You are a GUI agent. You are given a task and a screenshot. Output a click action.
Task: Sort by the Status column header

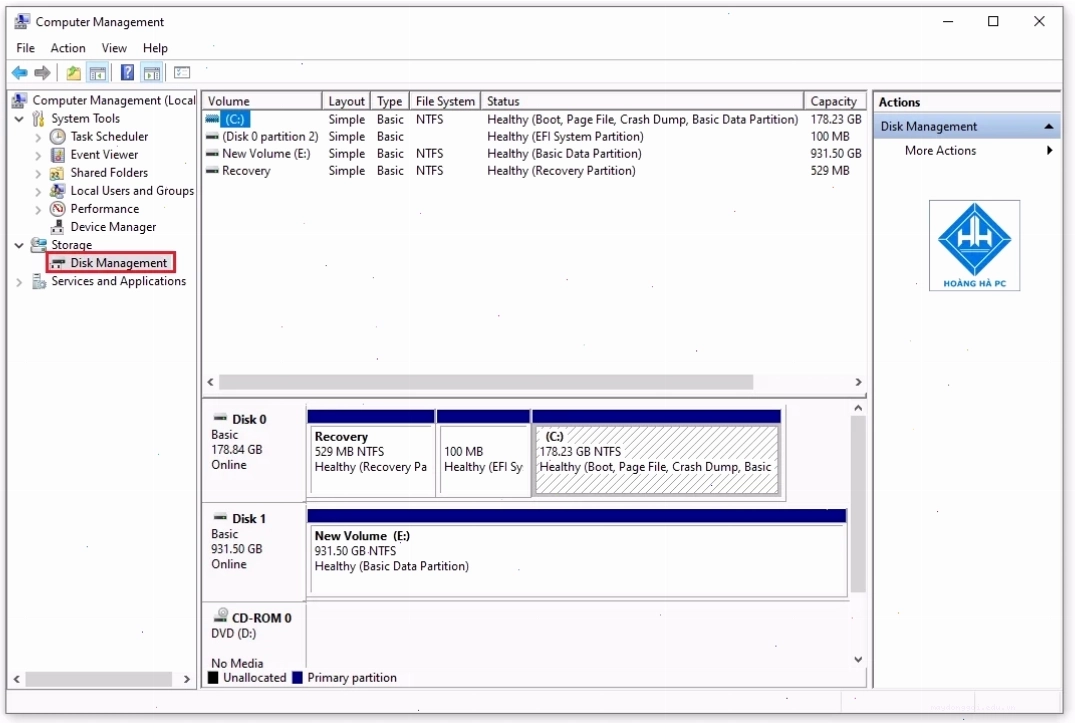(642, 101)
